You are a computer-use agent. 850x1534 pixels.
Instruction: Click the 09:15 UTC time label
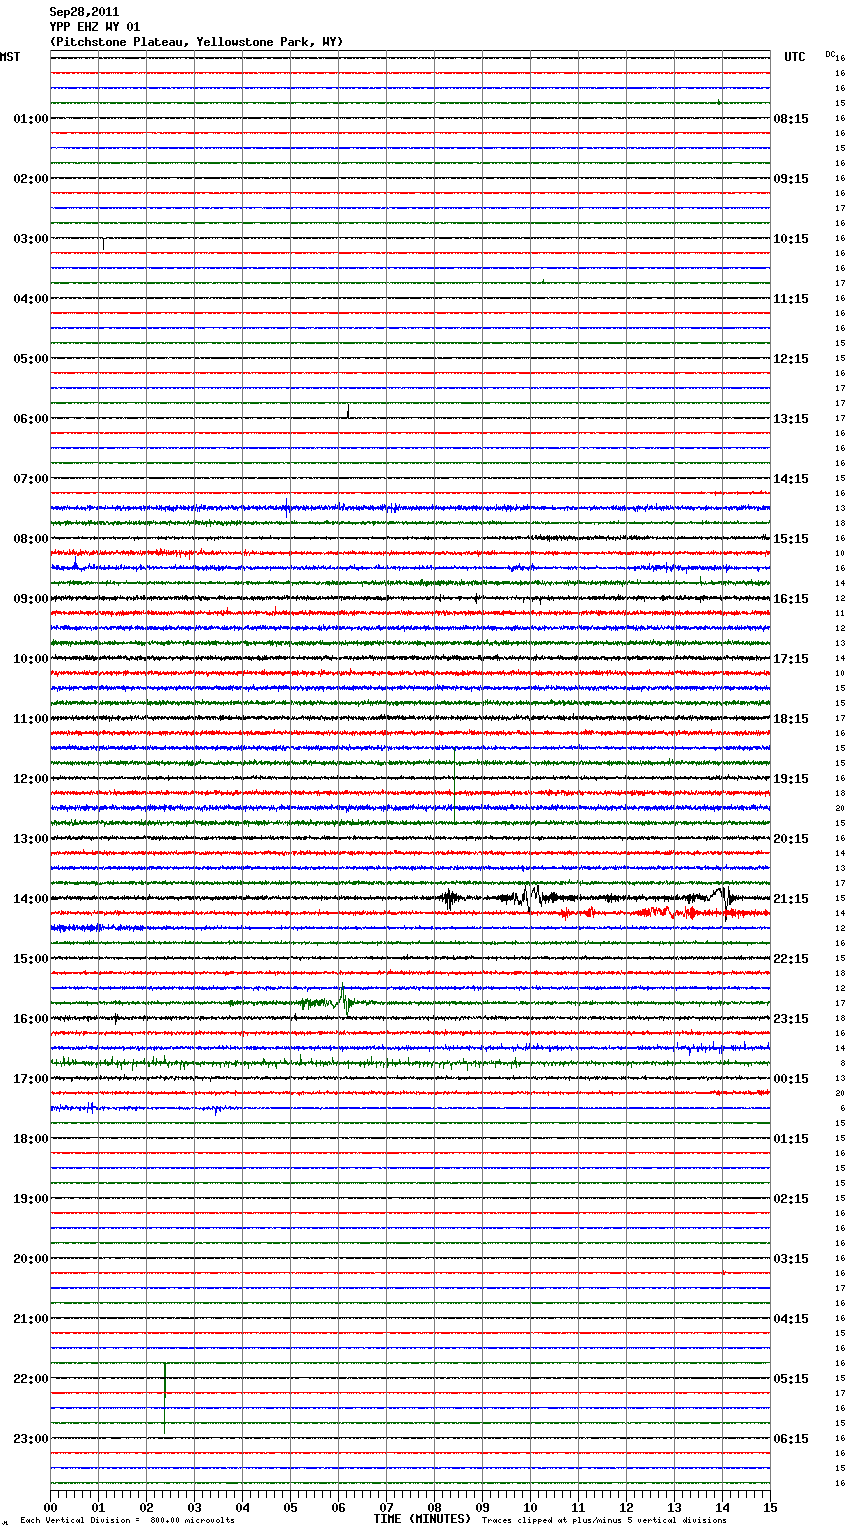pos(791,179)
